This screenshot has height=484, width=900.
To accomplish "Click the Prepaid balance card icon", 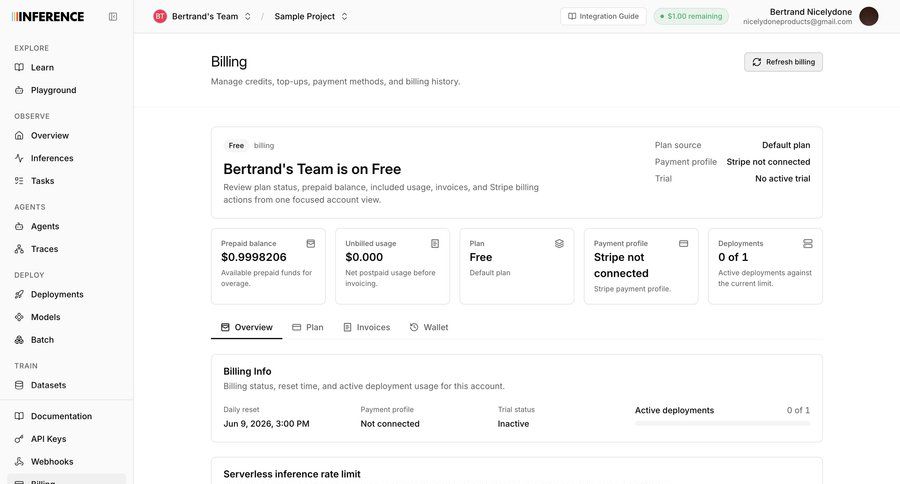I will point(311,243).
